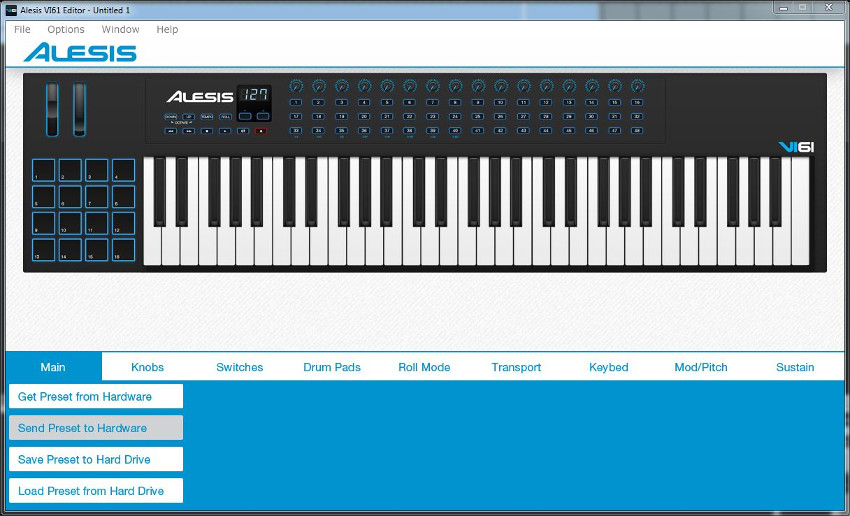The width and height of the screenshot is (850, 516).
Task: Select the knob above switch button 12
Action: (x=546, y=86)
